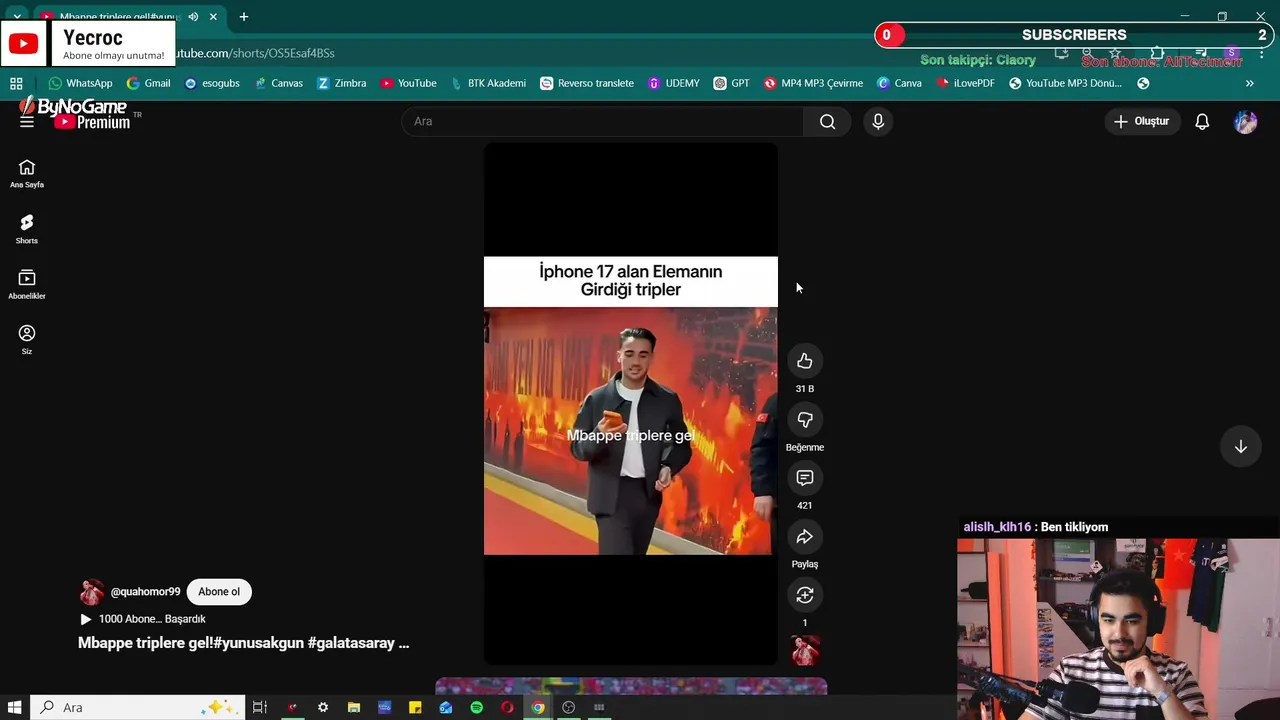The width and height of the screenshot is (1280, 720).
Task: Share the Short via the Paylaş arrow
Action: [x=805, y=537]
